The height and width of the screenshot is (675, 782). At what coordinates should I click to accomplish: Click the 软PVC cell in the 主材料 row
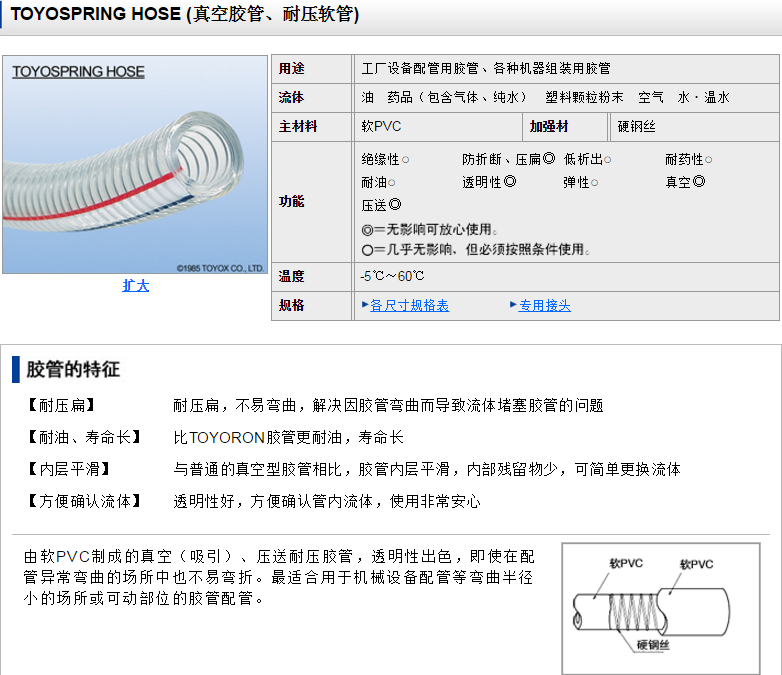tap(381, 126)
